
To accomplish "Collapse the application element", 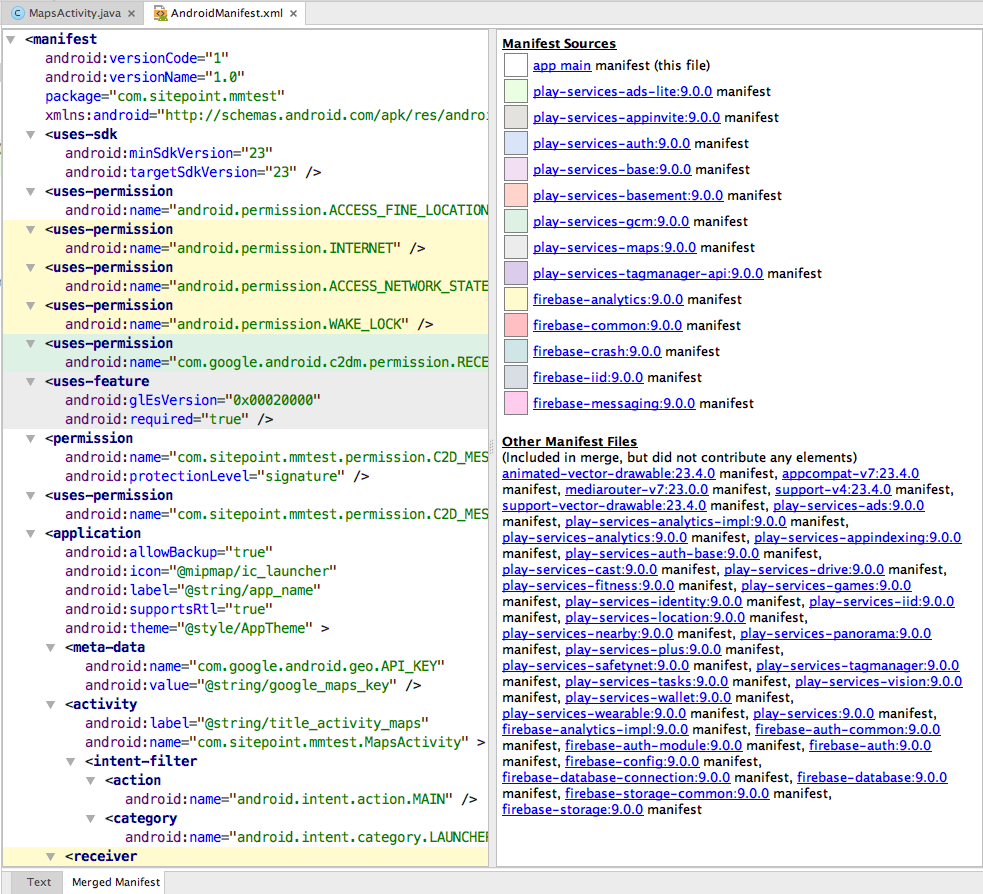I will 31,534.
